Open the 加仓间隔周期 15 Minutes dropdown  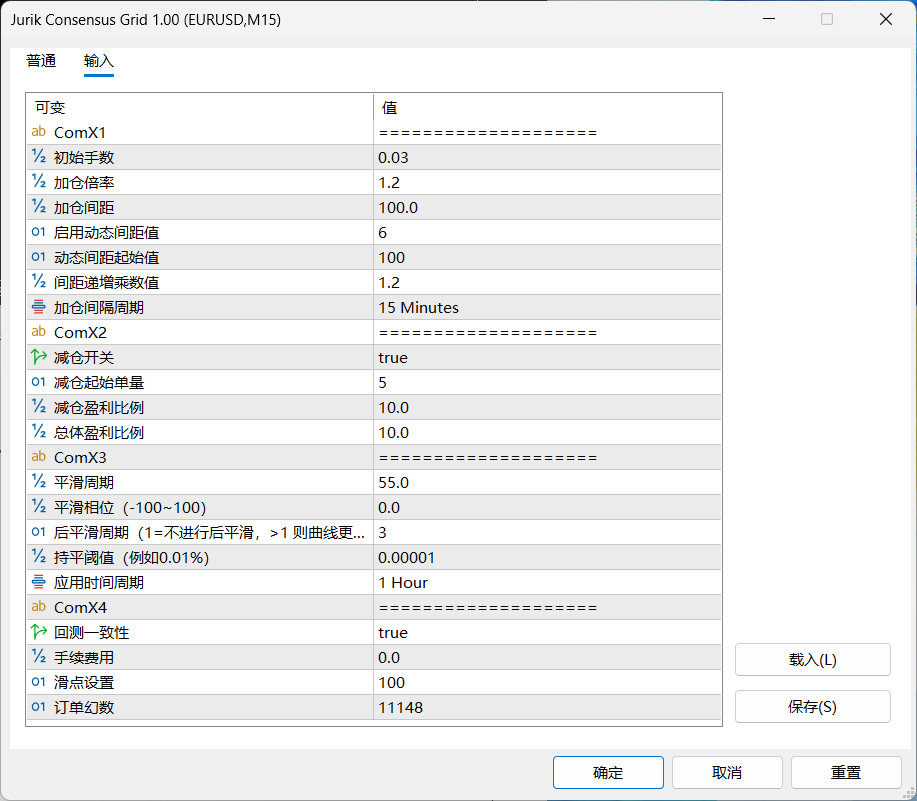coord(547,308)
